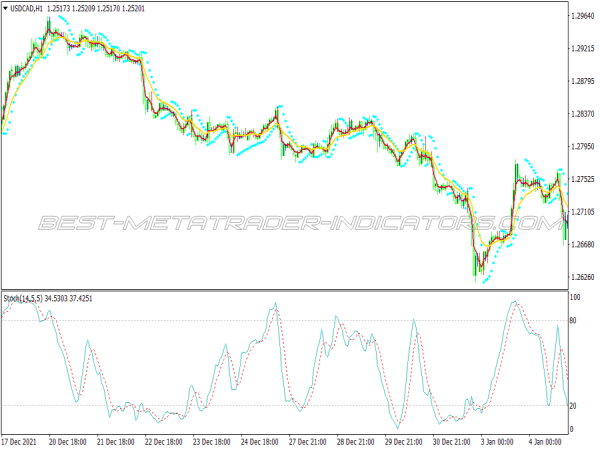Image resolution: width=600 pixels, height=450 pixels.
Task: Click the 21 Dec 18:00 time label
Action: tap(116, 442)
